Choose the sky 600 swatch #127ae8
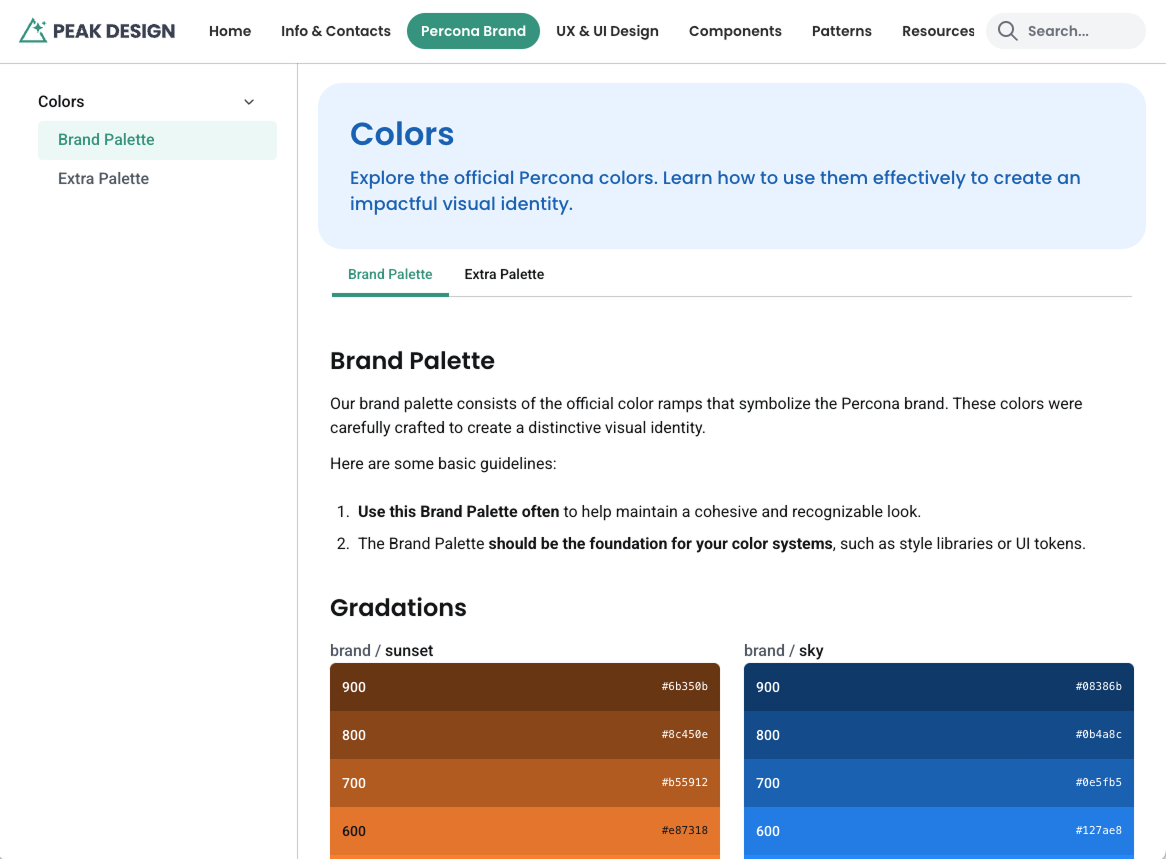This screenshot has height=859, width=1166. click(x=938, y=831)
